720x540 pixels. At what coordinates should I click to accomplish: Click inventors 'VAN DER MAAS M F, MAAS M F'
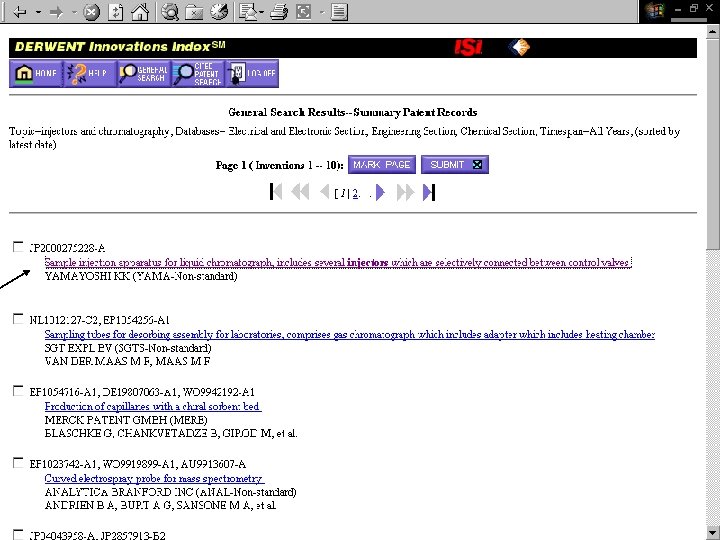[x=127, y=361]
